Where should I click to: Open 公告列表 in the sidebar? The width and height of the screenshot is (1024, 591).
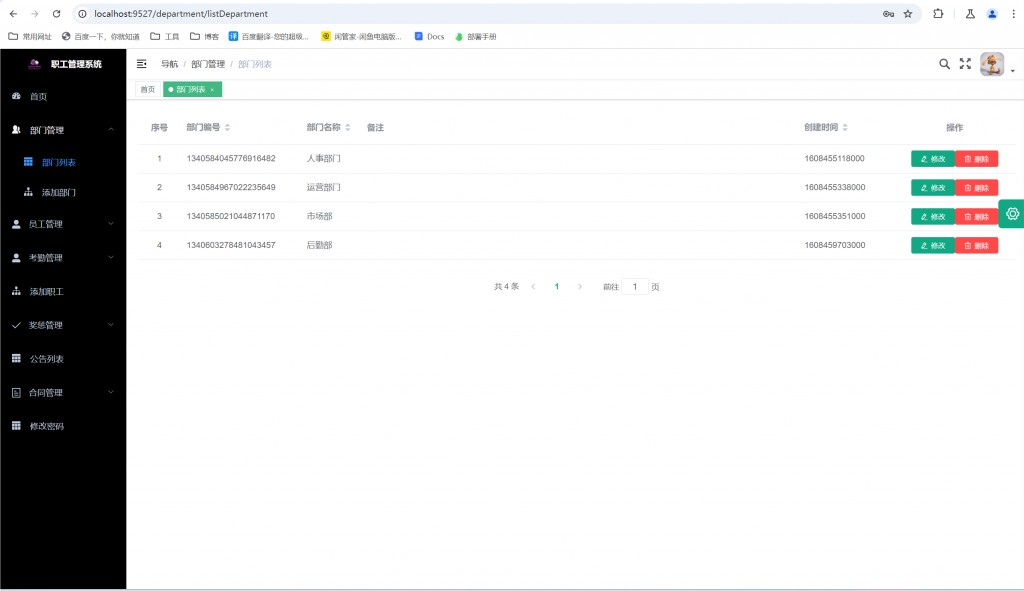(46, 359)
